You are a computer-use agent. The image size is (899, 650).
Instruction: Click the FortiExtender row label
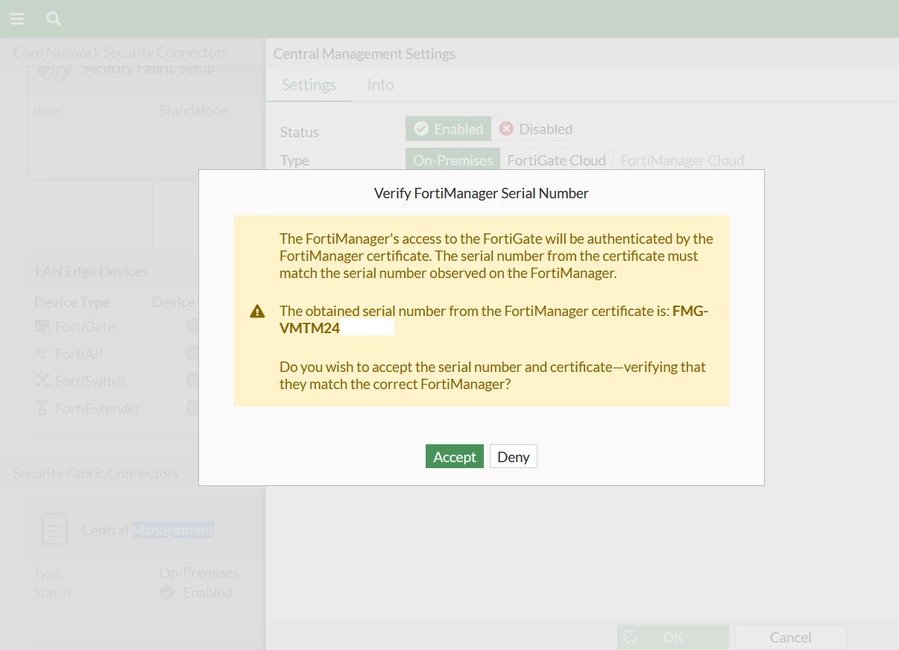(x=97, y=408)
